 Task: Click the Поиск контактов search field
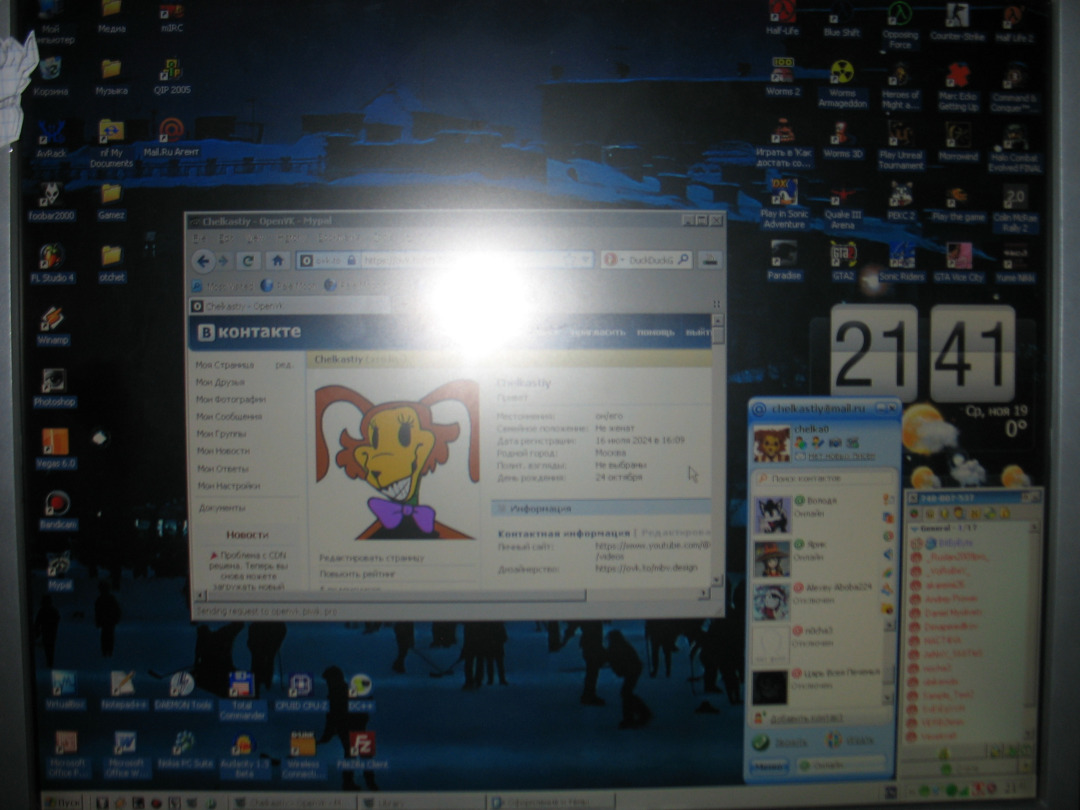[824, 478]
